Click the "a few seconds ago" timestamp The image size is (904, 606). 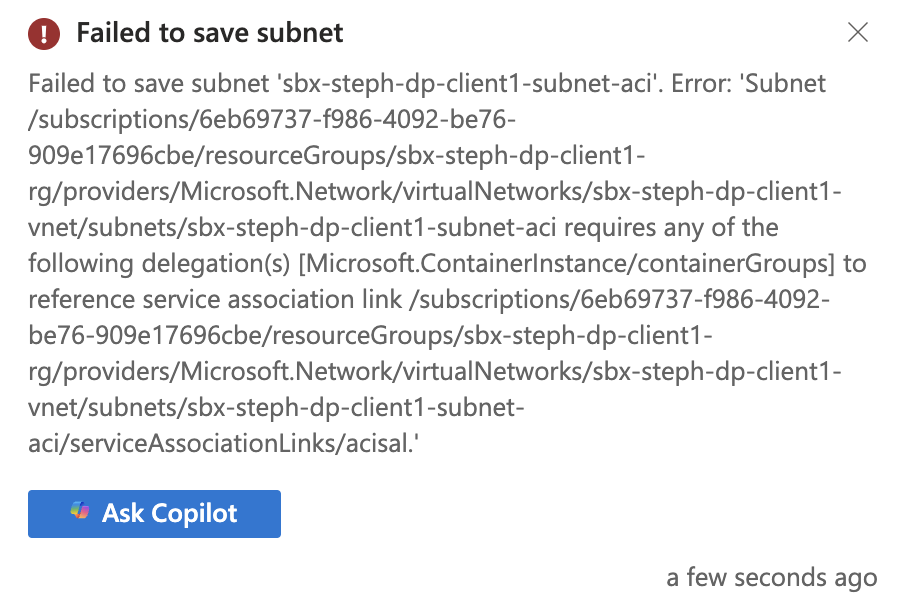coord(771,577)
